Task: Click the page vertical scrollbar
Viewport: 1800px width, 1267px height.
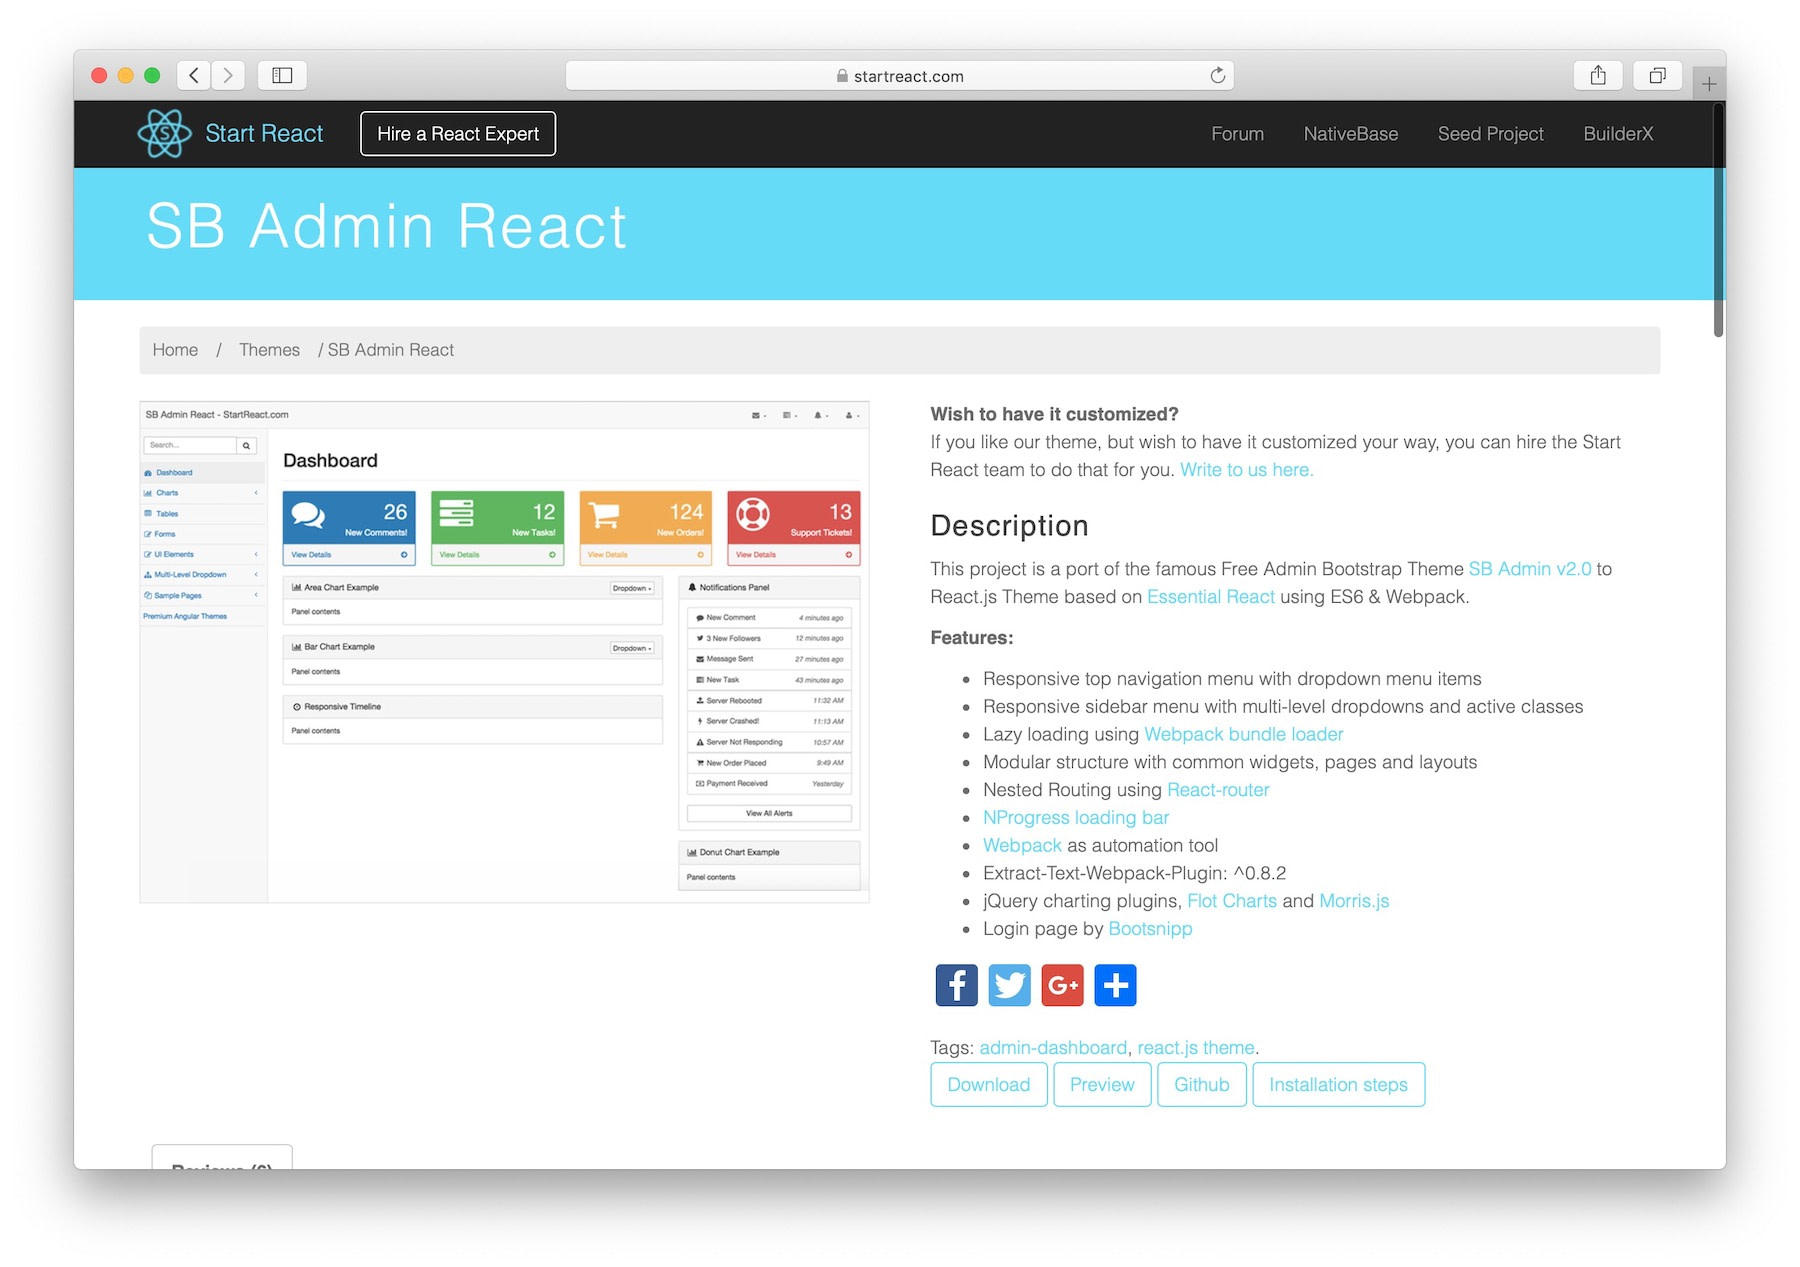Action: (x=1718, y=220)
